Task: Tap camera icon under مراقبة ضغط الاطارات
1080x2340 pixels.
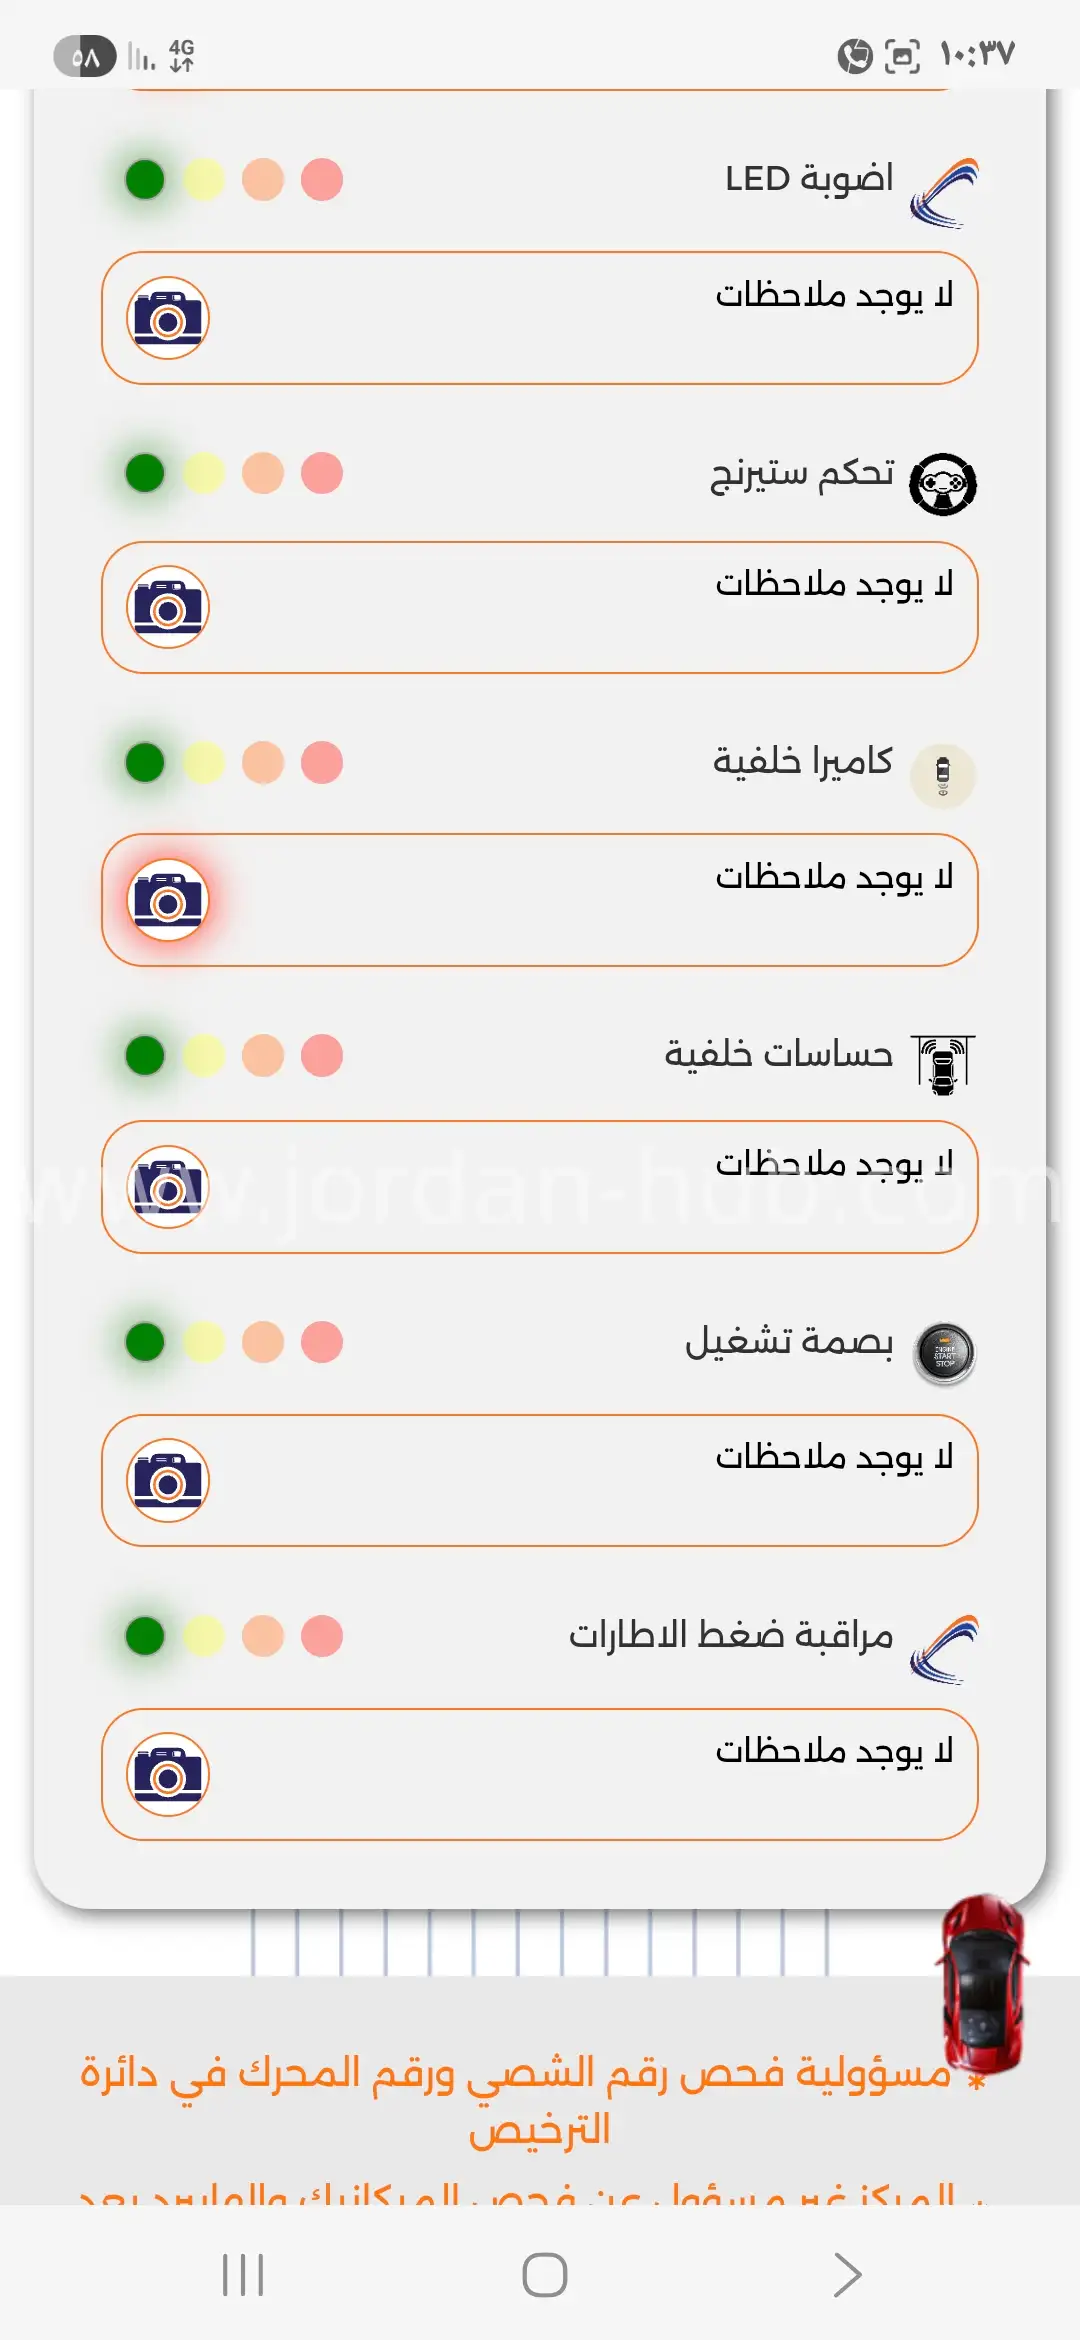Action: coord(168,1774)
